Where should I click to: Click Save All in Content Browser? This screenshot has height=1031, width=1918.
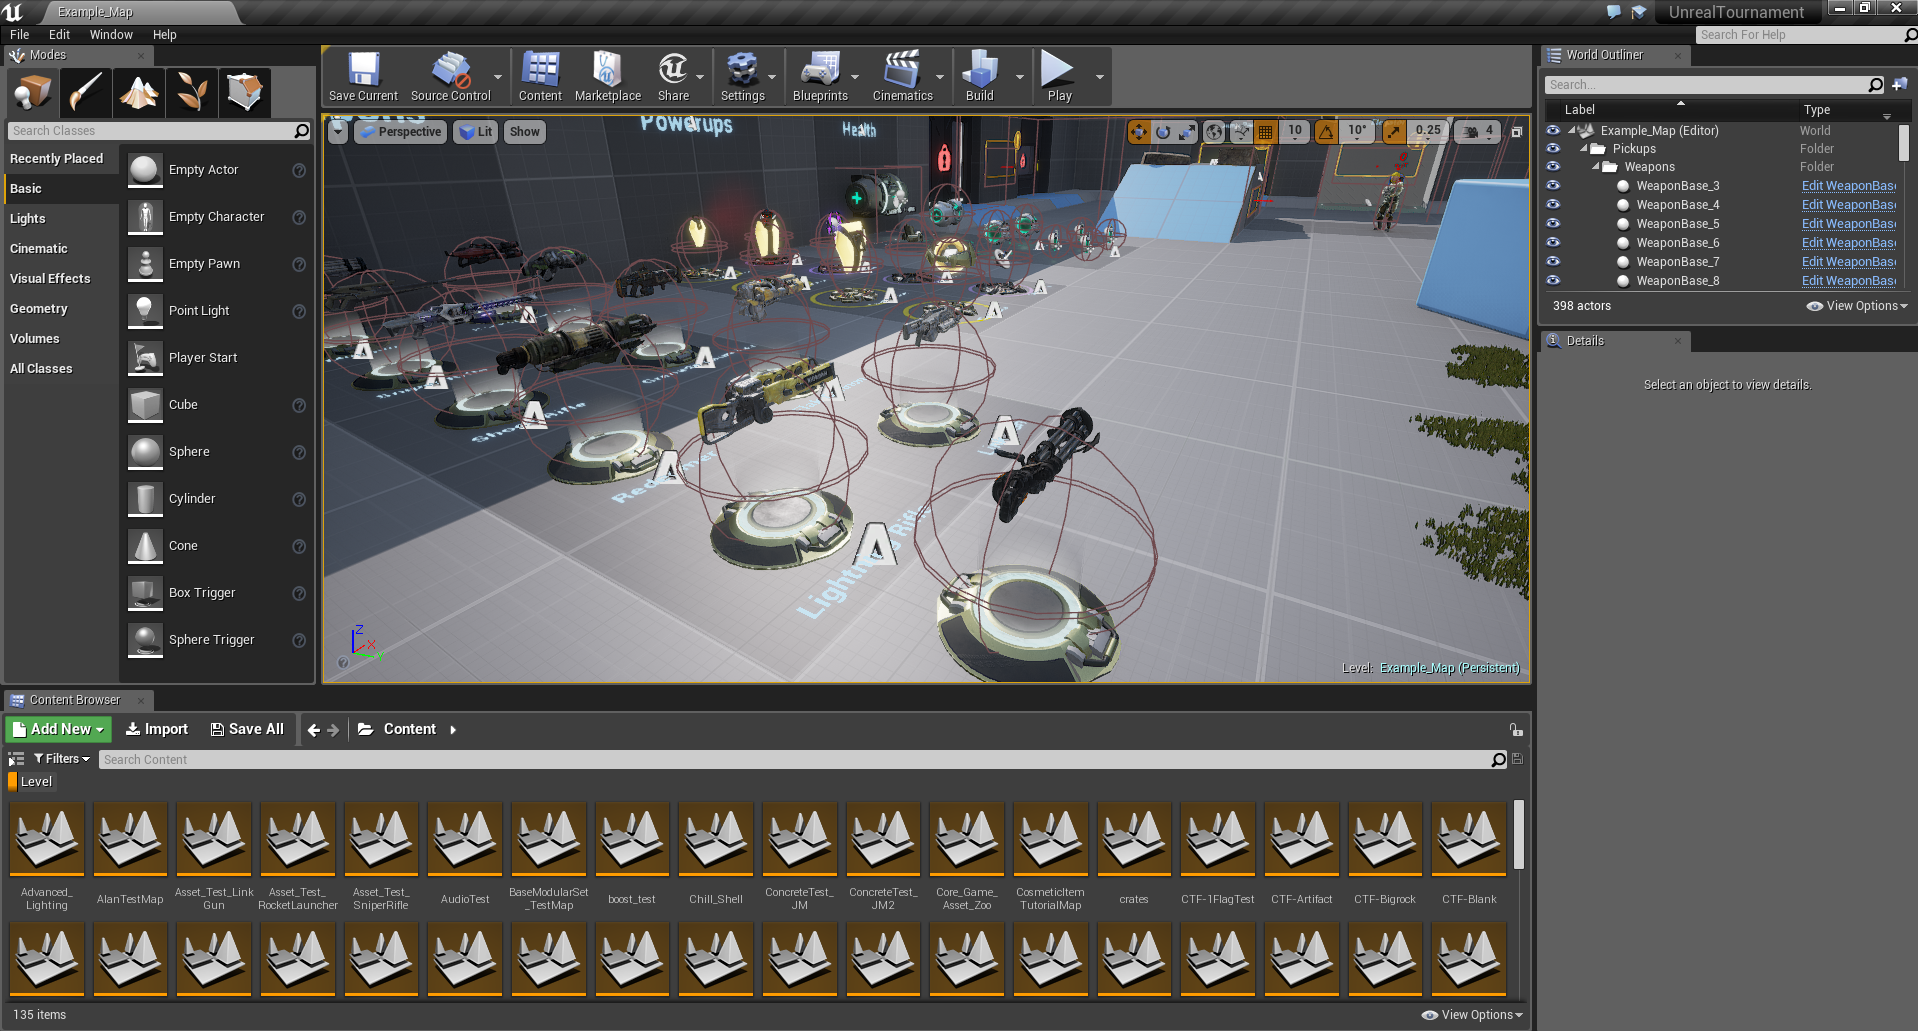point(247,729)
